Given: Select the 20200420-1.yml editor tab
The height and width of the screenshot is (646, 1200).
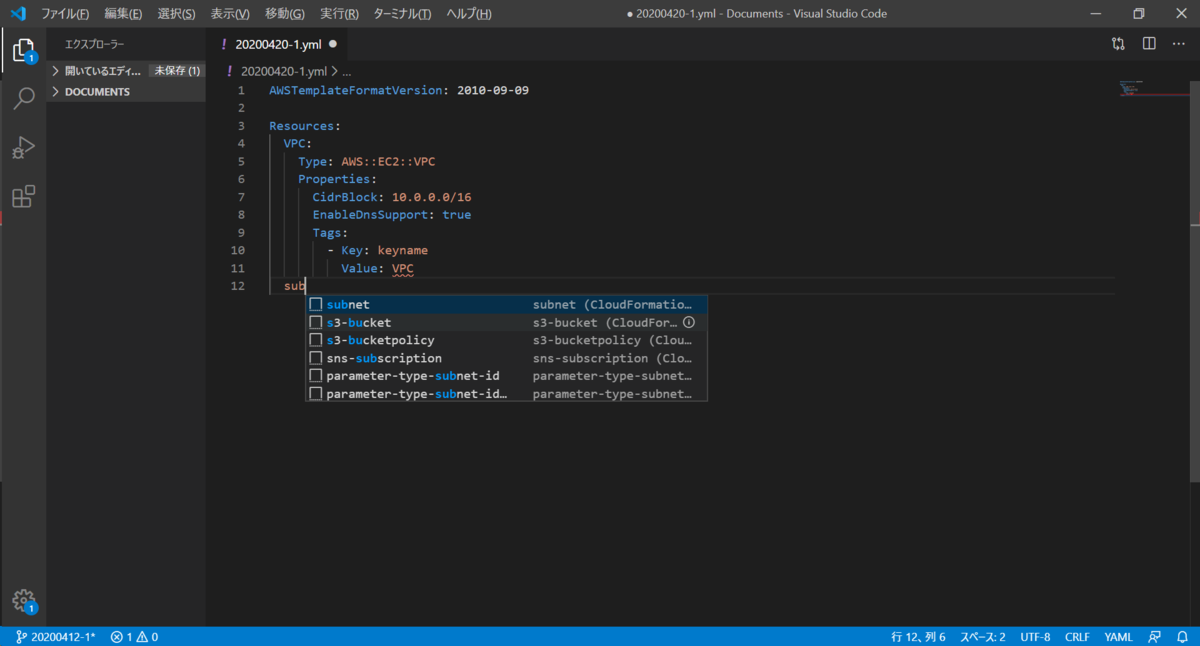Looking at the screenshot, I should [278, 44].
